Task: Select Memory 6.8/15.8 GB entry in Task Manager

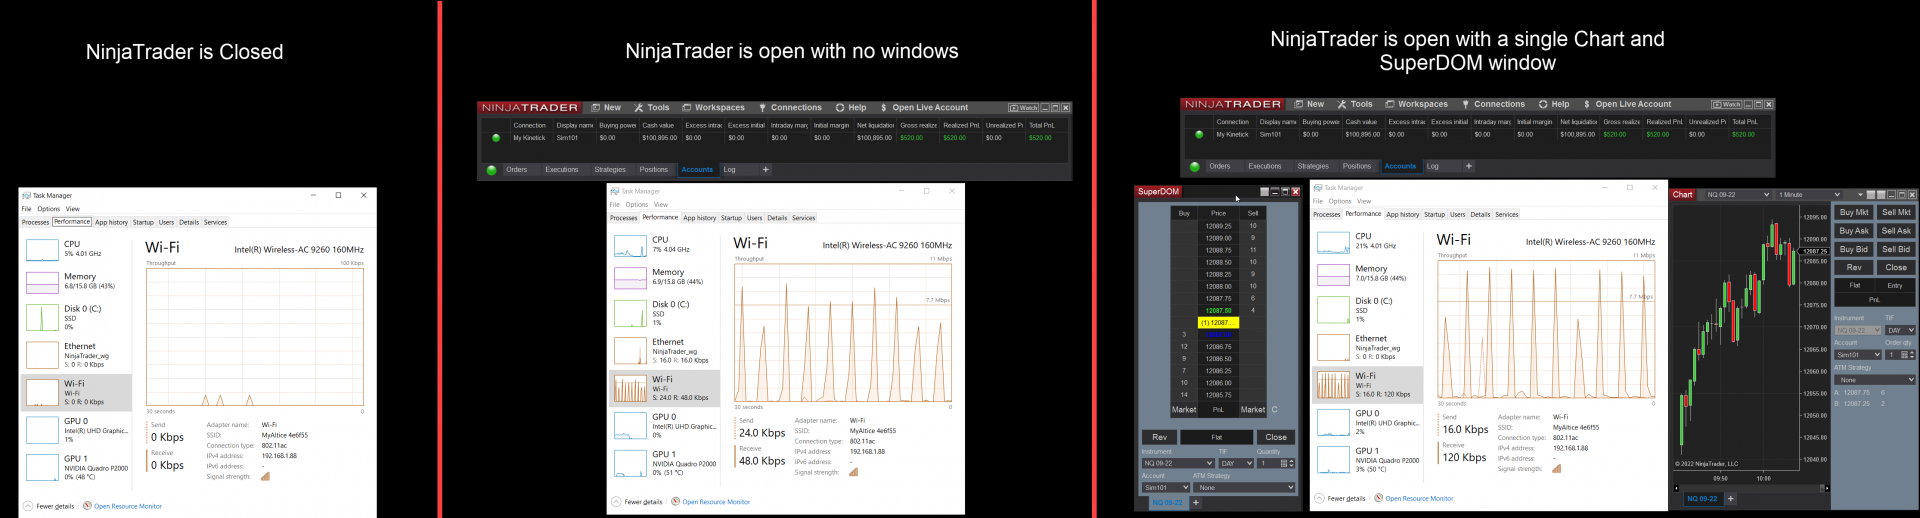Action: tap(76, 282)
